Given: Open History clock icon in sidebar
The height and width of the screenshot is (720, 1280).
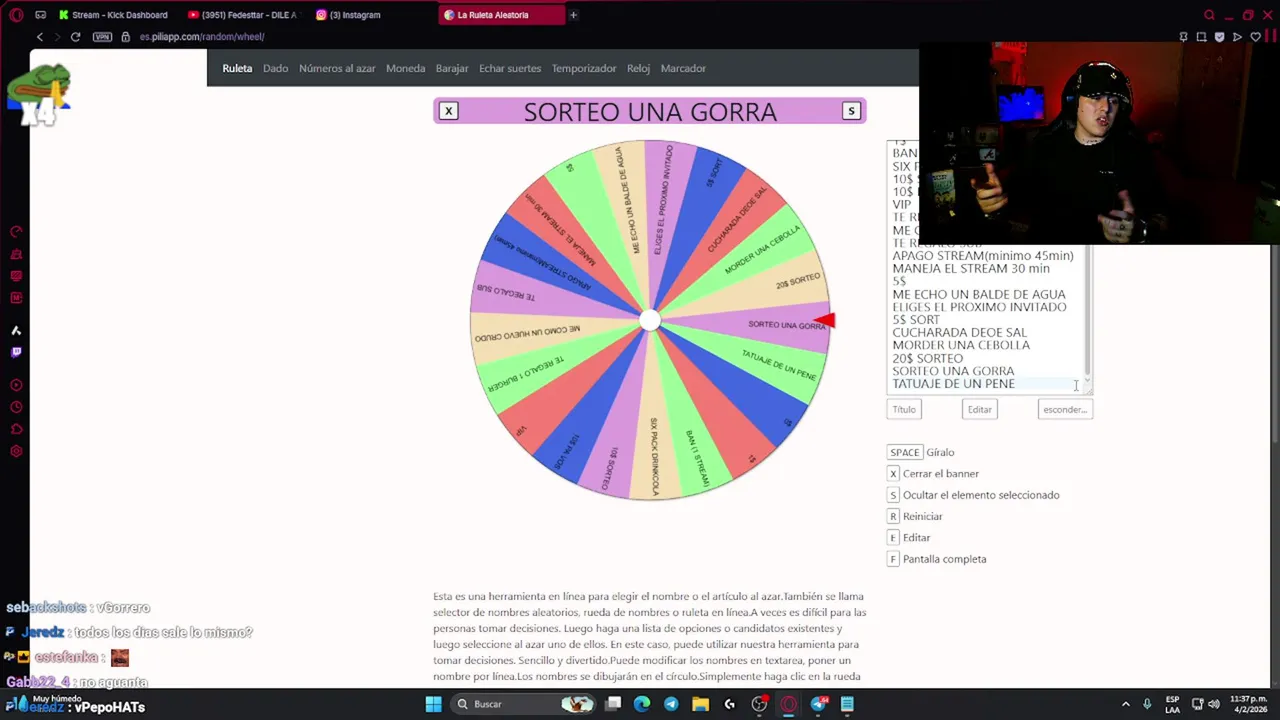Looking at the screenshot, I should 16,407.
